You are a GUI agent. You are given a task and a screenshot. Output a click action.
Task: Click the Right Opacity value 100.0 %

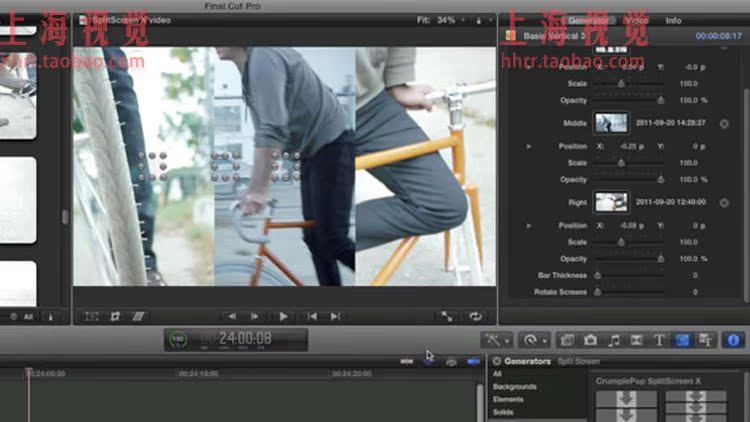693,259
